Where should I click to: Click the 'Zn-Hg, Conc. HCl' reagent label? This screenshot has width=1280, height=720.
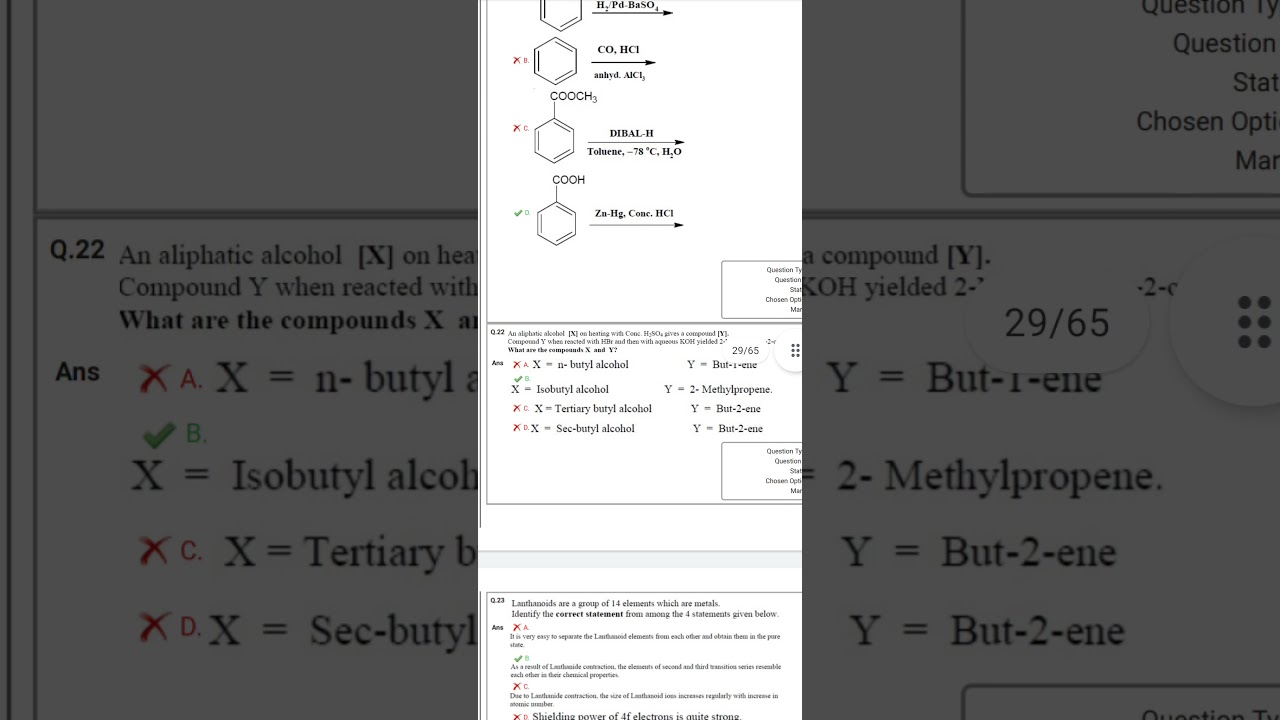[x=634, y=213]
